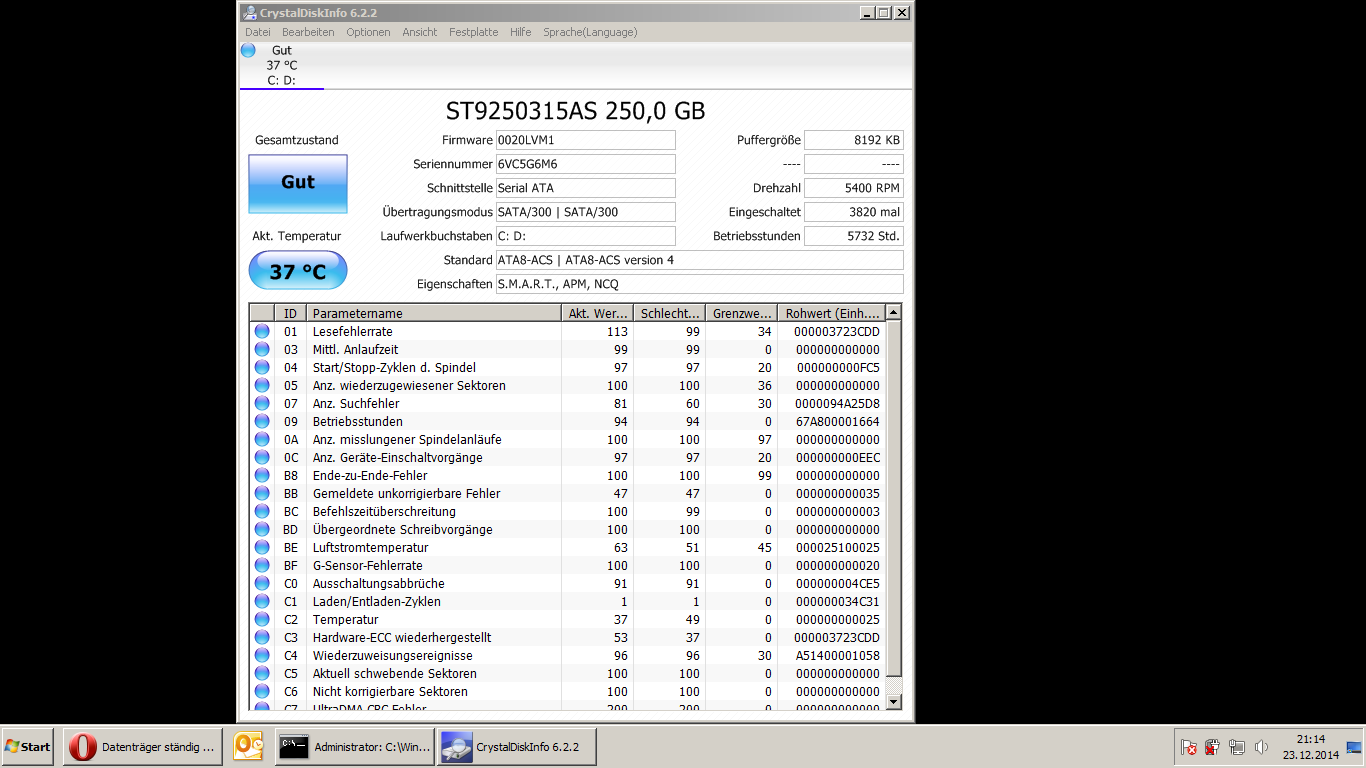
Task: Switch to Administrator command prompt in taskbar
Action: click(x=355, y=747)
